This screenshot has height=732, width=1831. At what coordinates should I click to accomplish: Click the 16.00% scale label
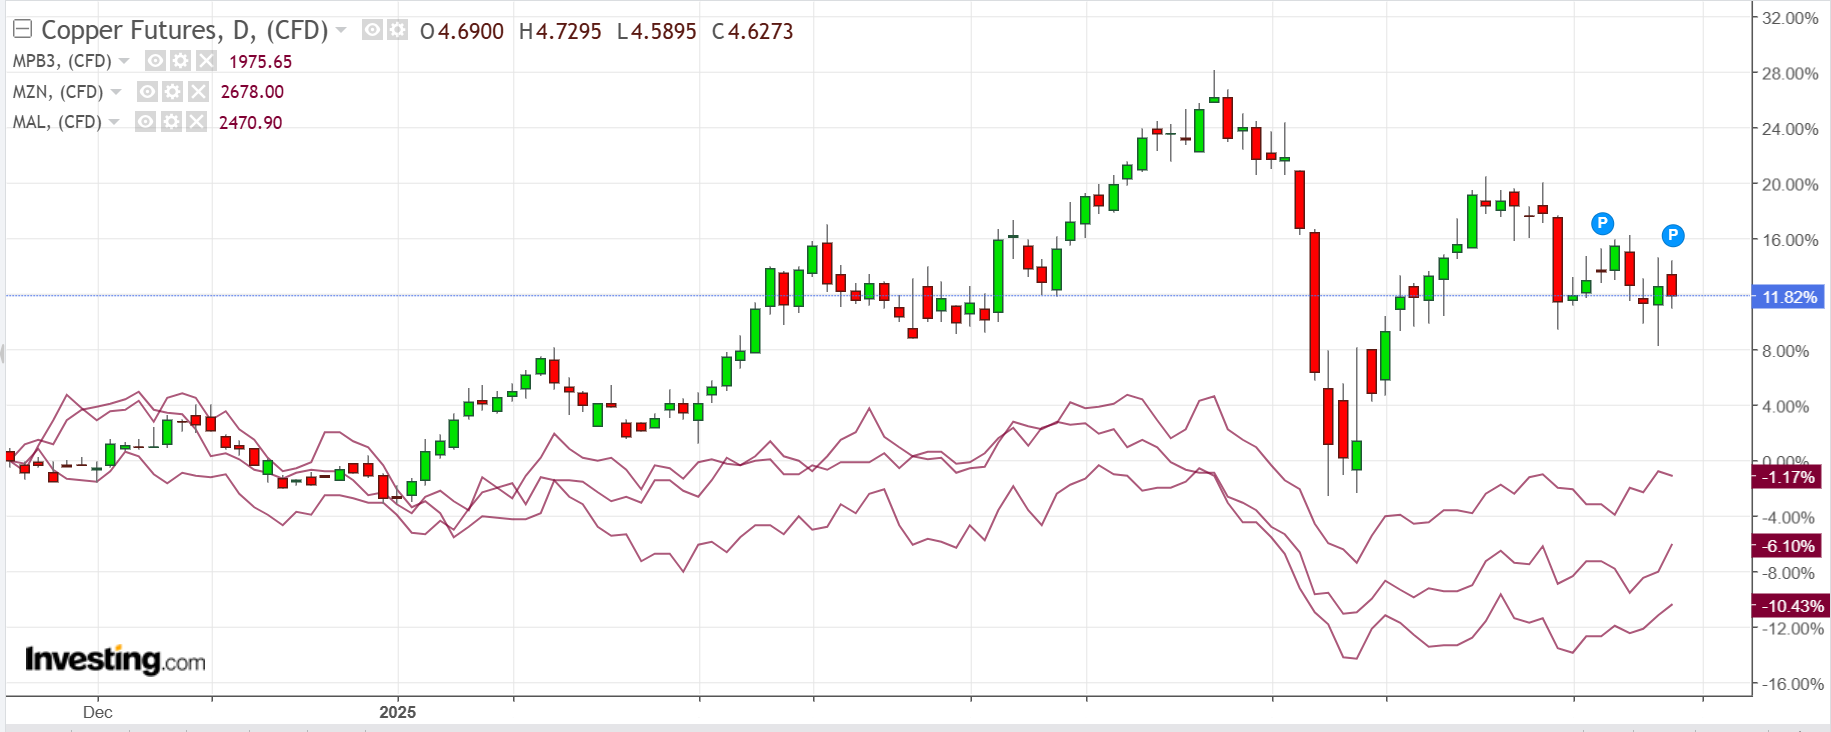point(1790,240)
